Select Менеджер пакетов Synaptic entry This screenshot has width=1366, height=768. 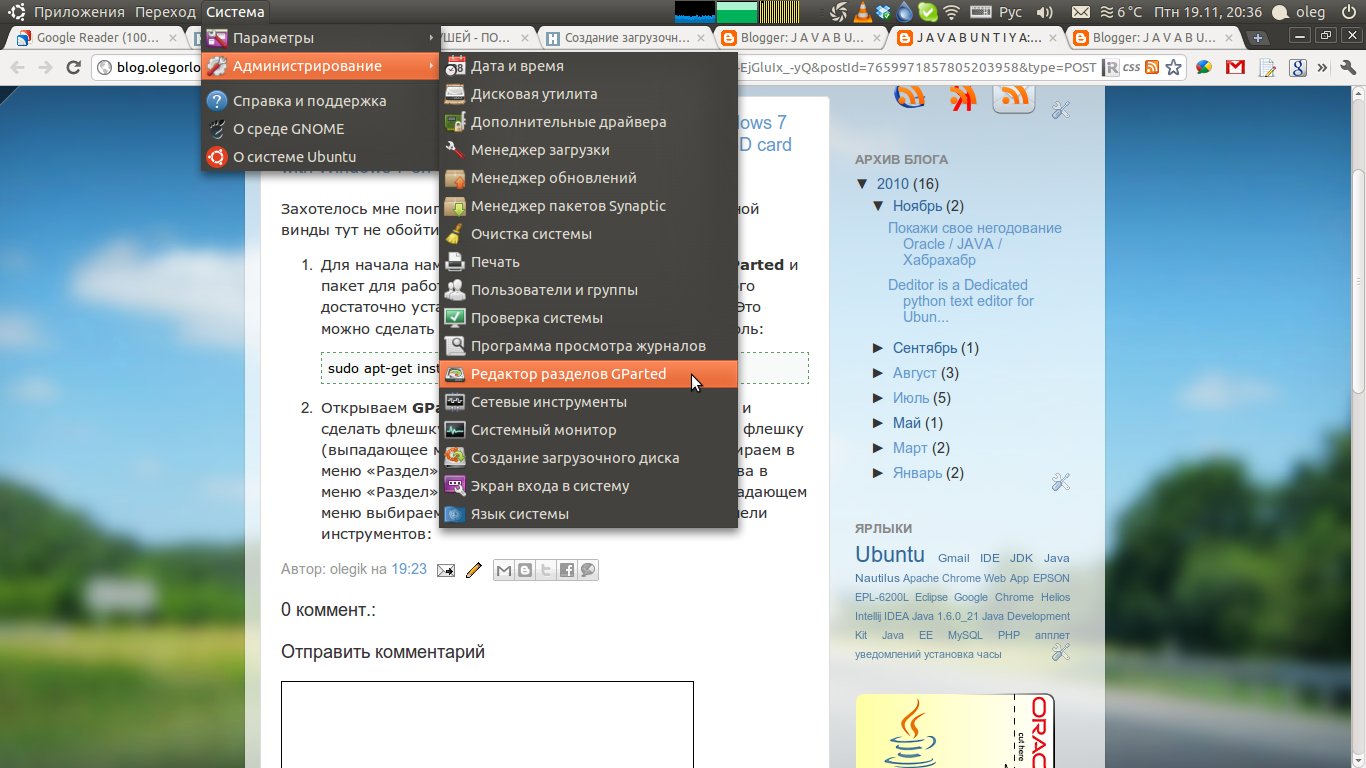588,206
